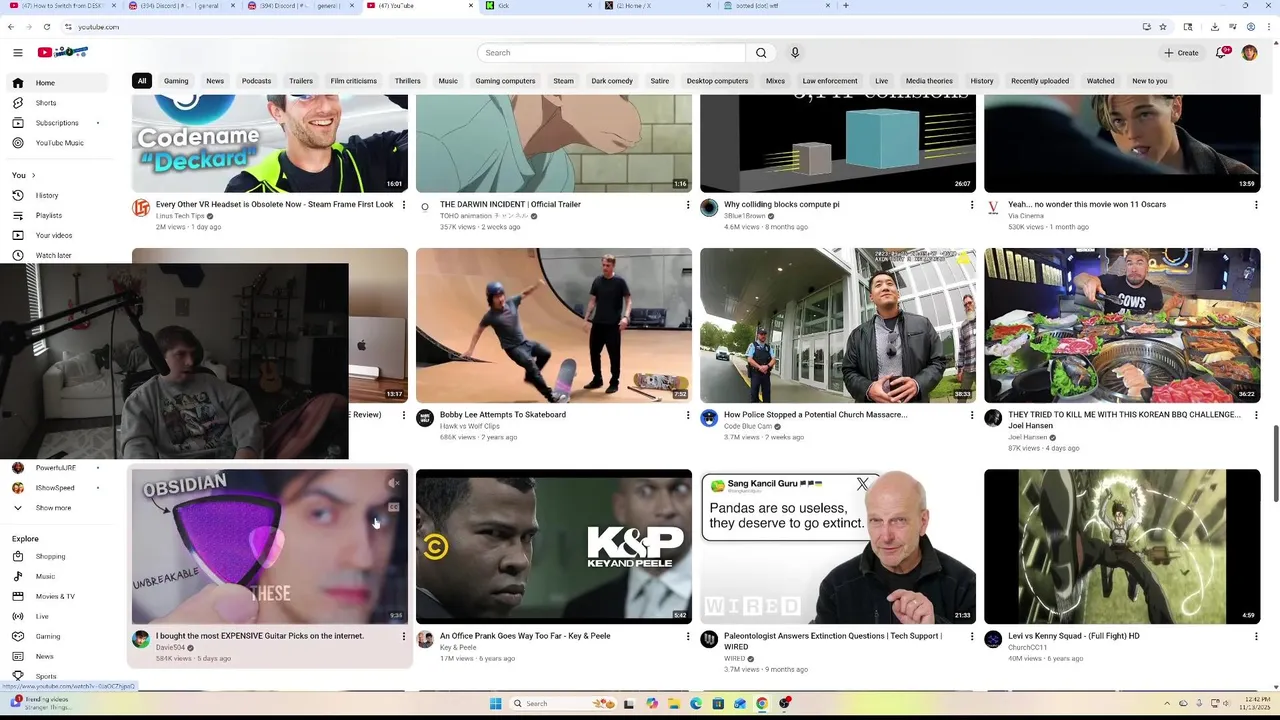Click the browser address bar
1280x720 pixels.
tap(600, 27)
